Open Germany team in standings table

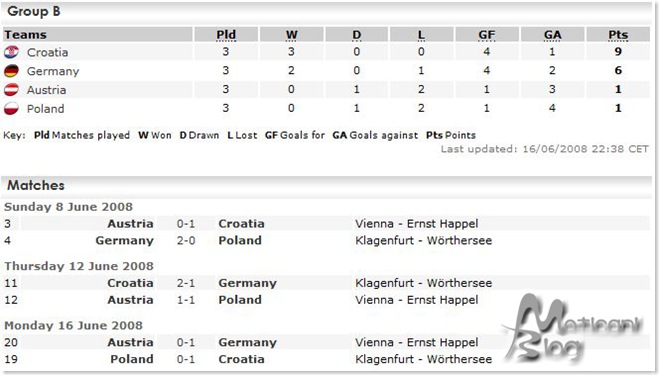tap(53, 71)
